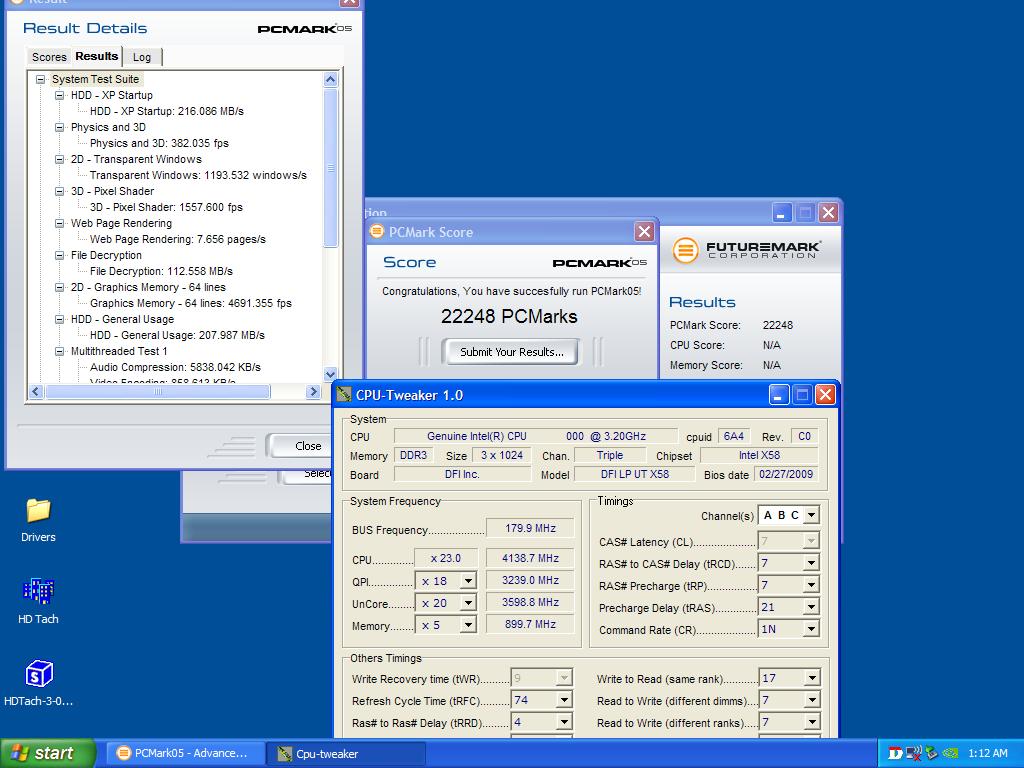Screen dimensions: 1024x768
Task: Select the HDTach-3-0 installer desktop icon
Action: click(39, 673)
